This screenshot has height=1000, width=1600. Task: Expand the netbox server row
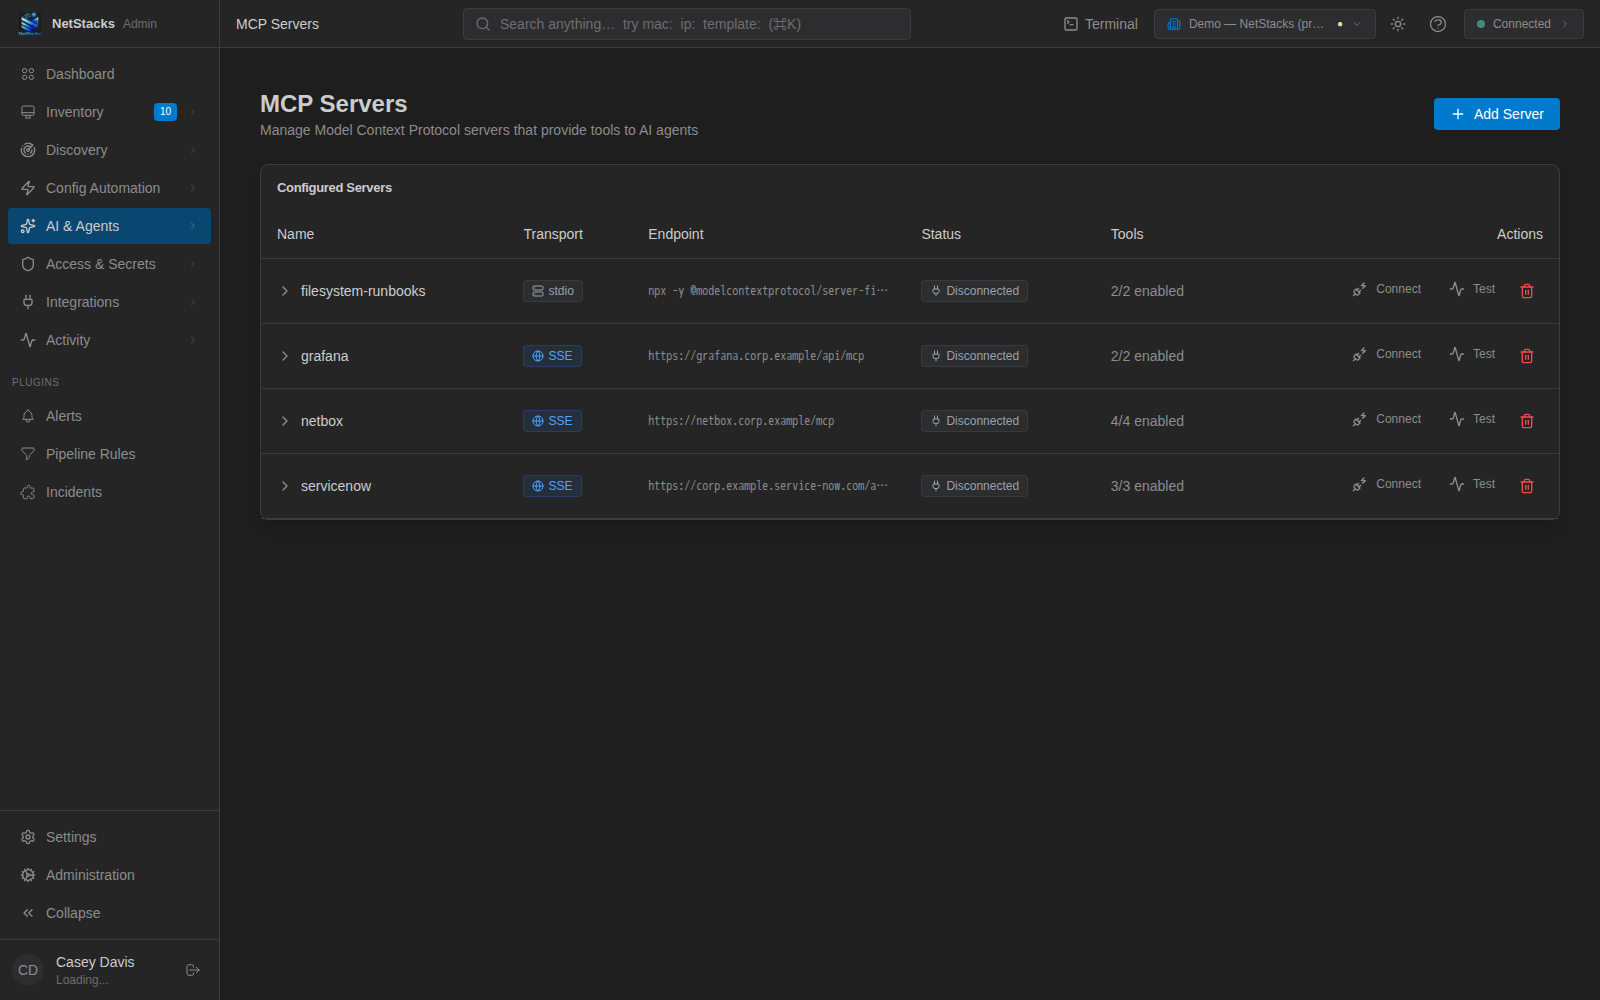[285, 421]
